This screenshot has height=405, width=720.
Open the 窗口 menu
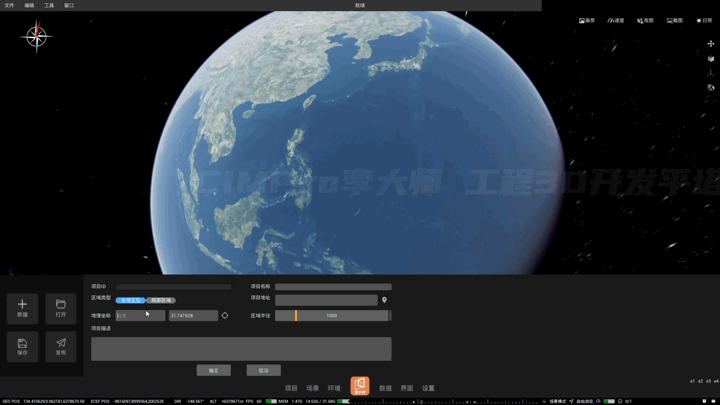69,6
